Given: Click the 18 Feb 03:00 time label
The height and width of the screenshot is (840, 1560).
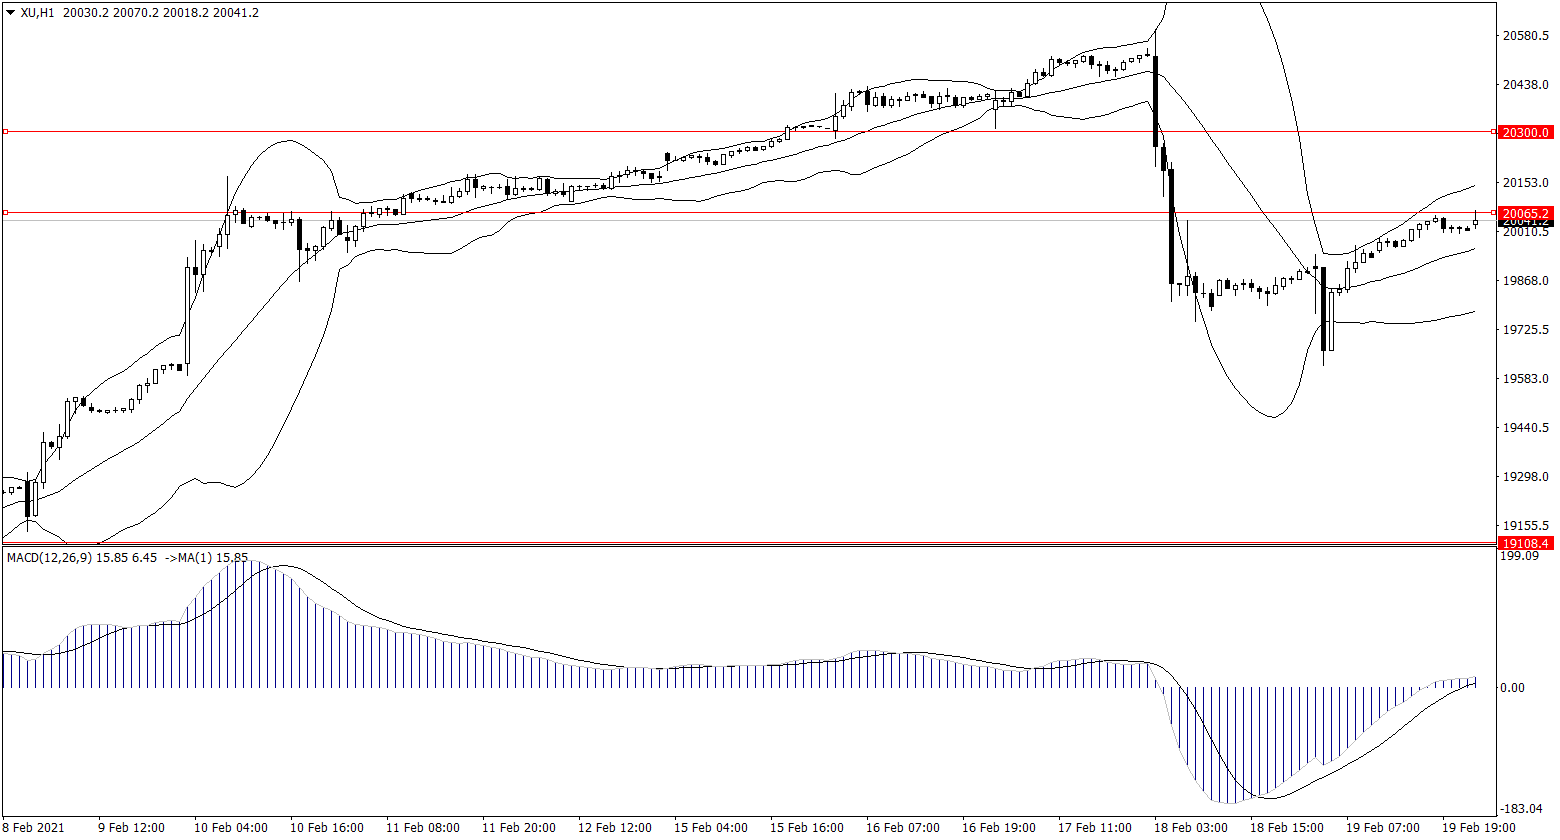Looking at the screenshot, I should click(x=1190, y=828).
